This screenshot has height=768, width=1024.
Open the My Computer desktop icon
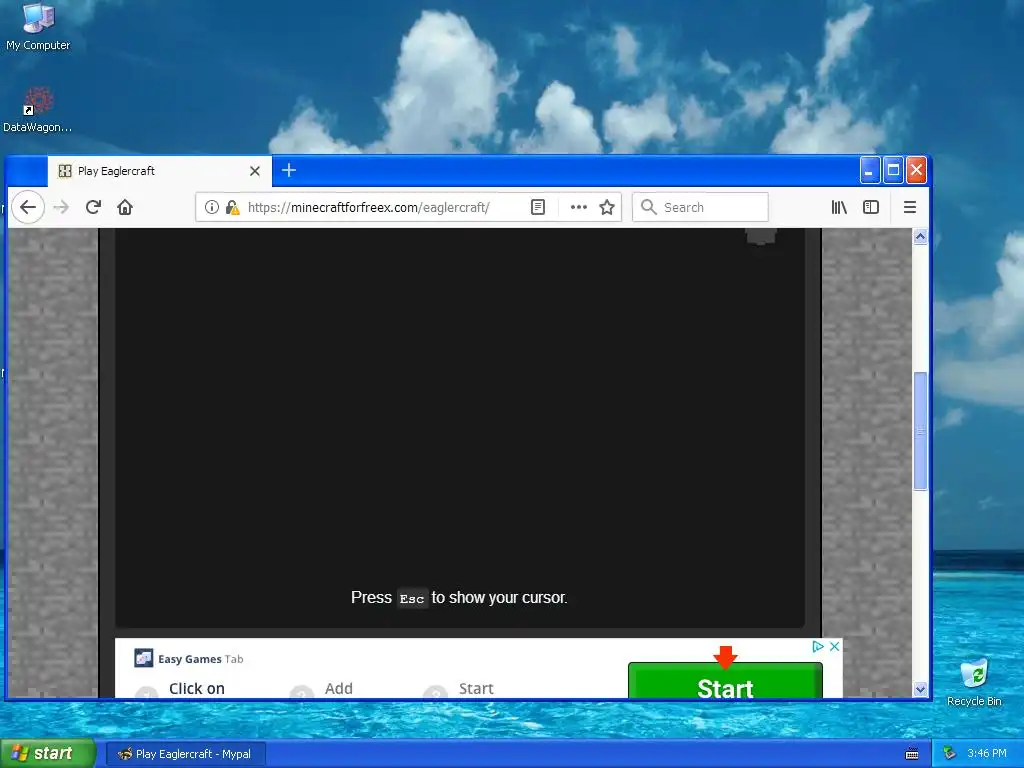[x=38, y=27]
